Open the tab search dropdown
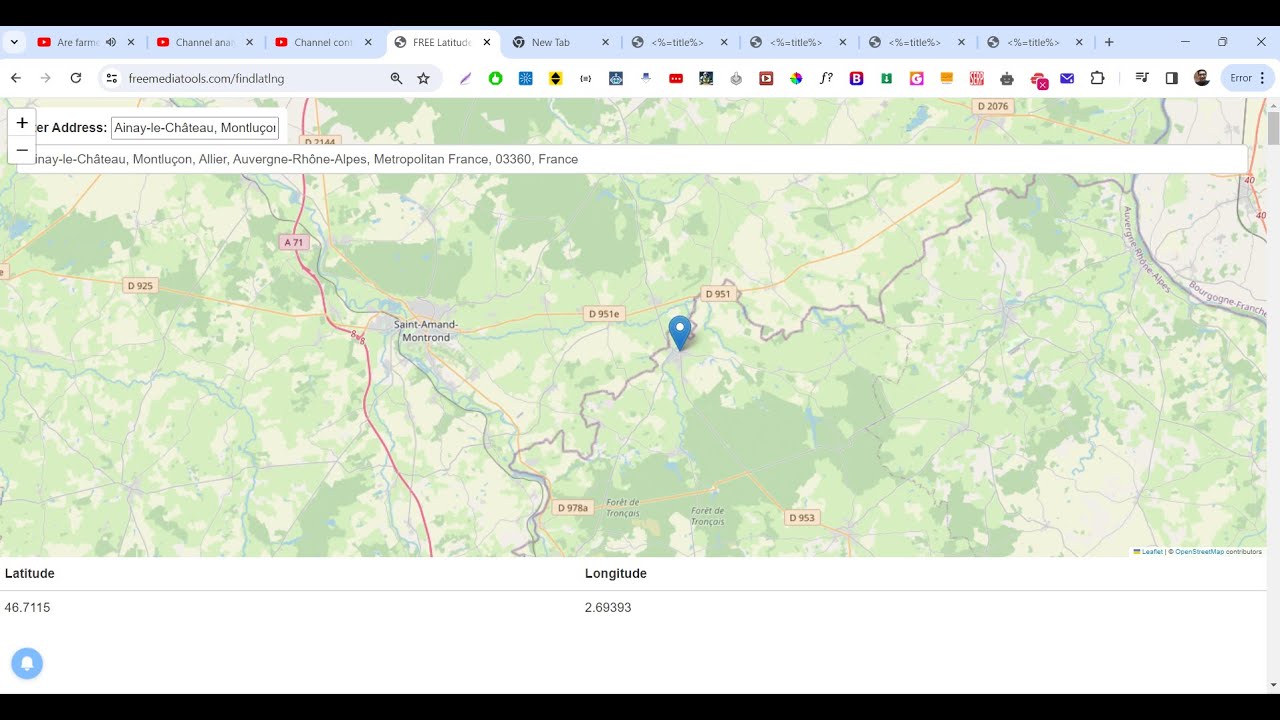1280x720 pixels. (x=14, y=42)
